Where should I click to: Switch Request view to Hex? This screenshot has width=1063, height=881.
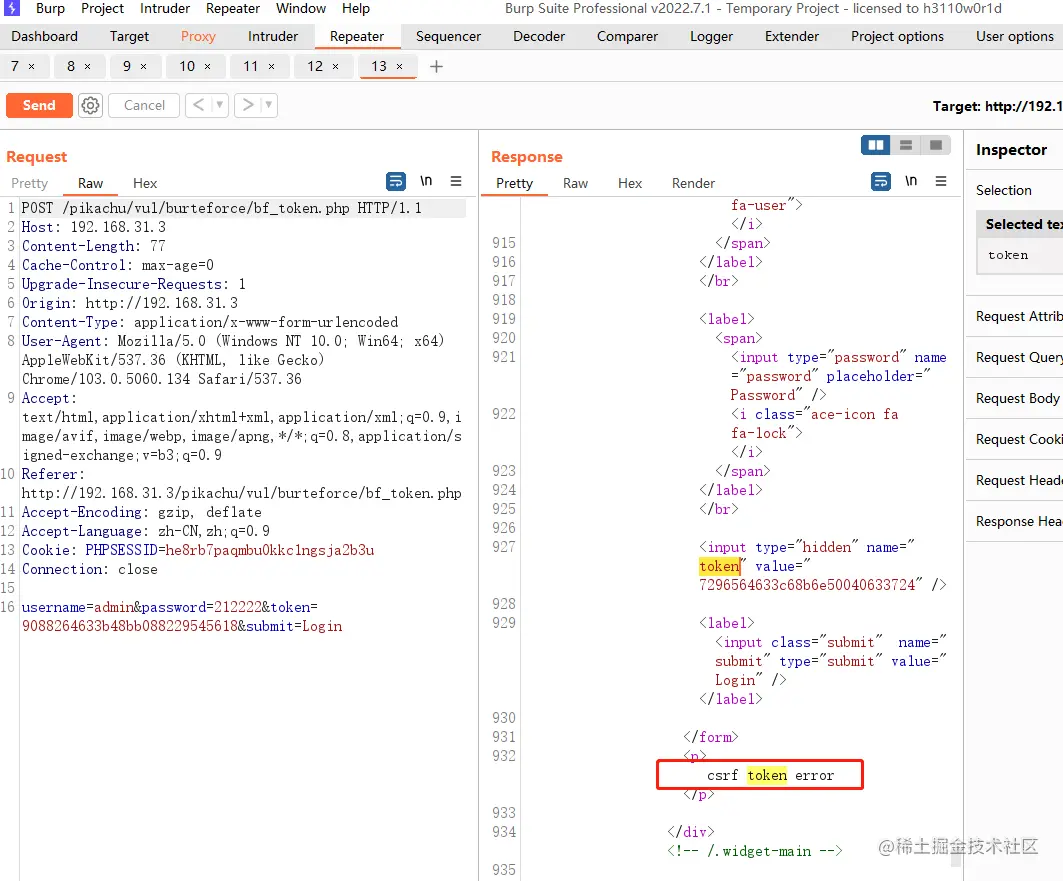pos(144,183)
